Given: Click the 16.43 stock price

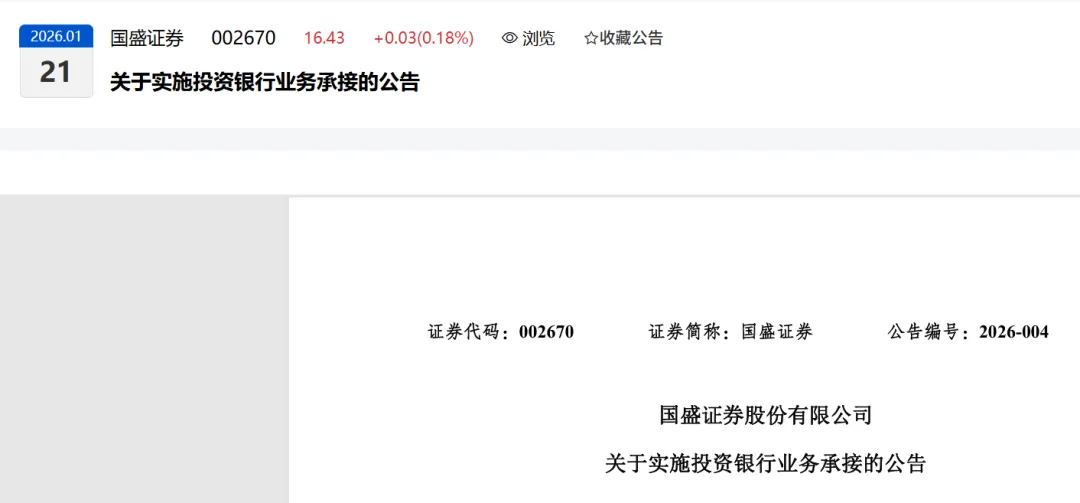Looking at the screenshot, I should (324, 39).
